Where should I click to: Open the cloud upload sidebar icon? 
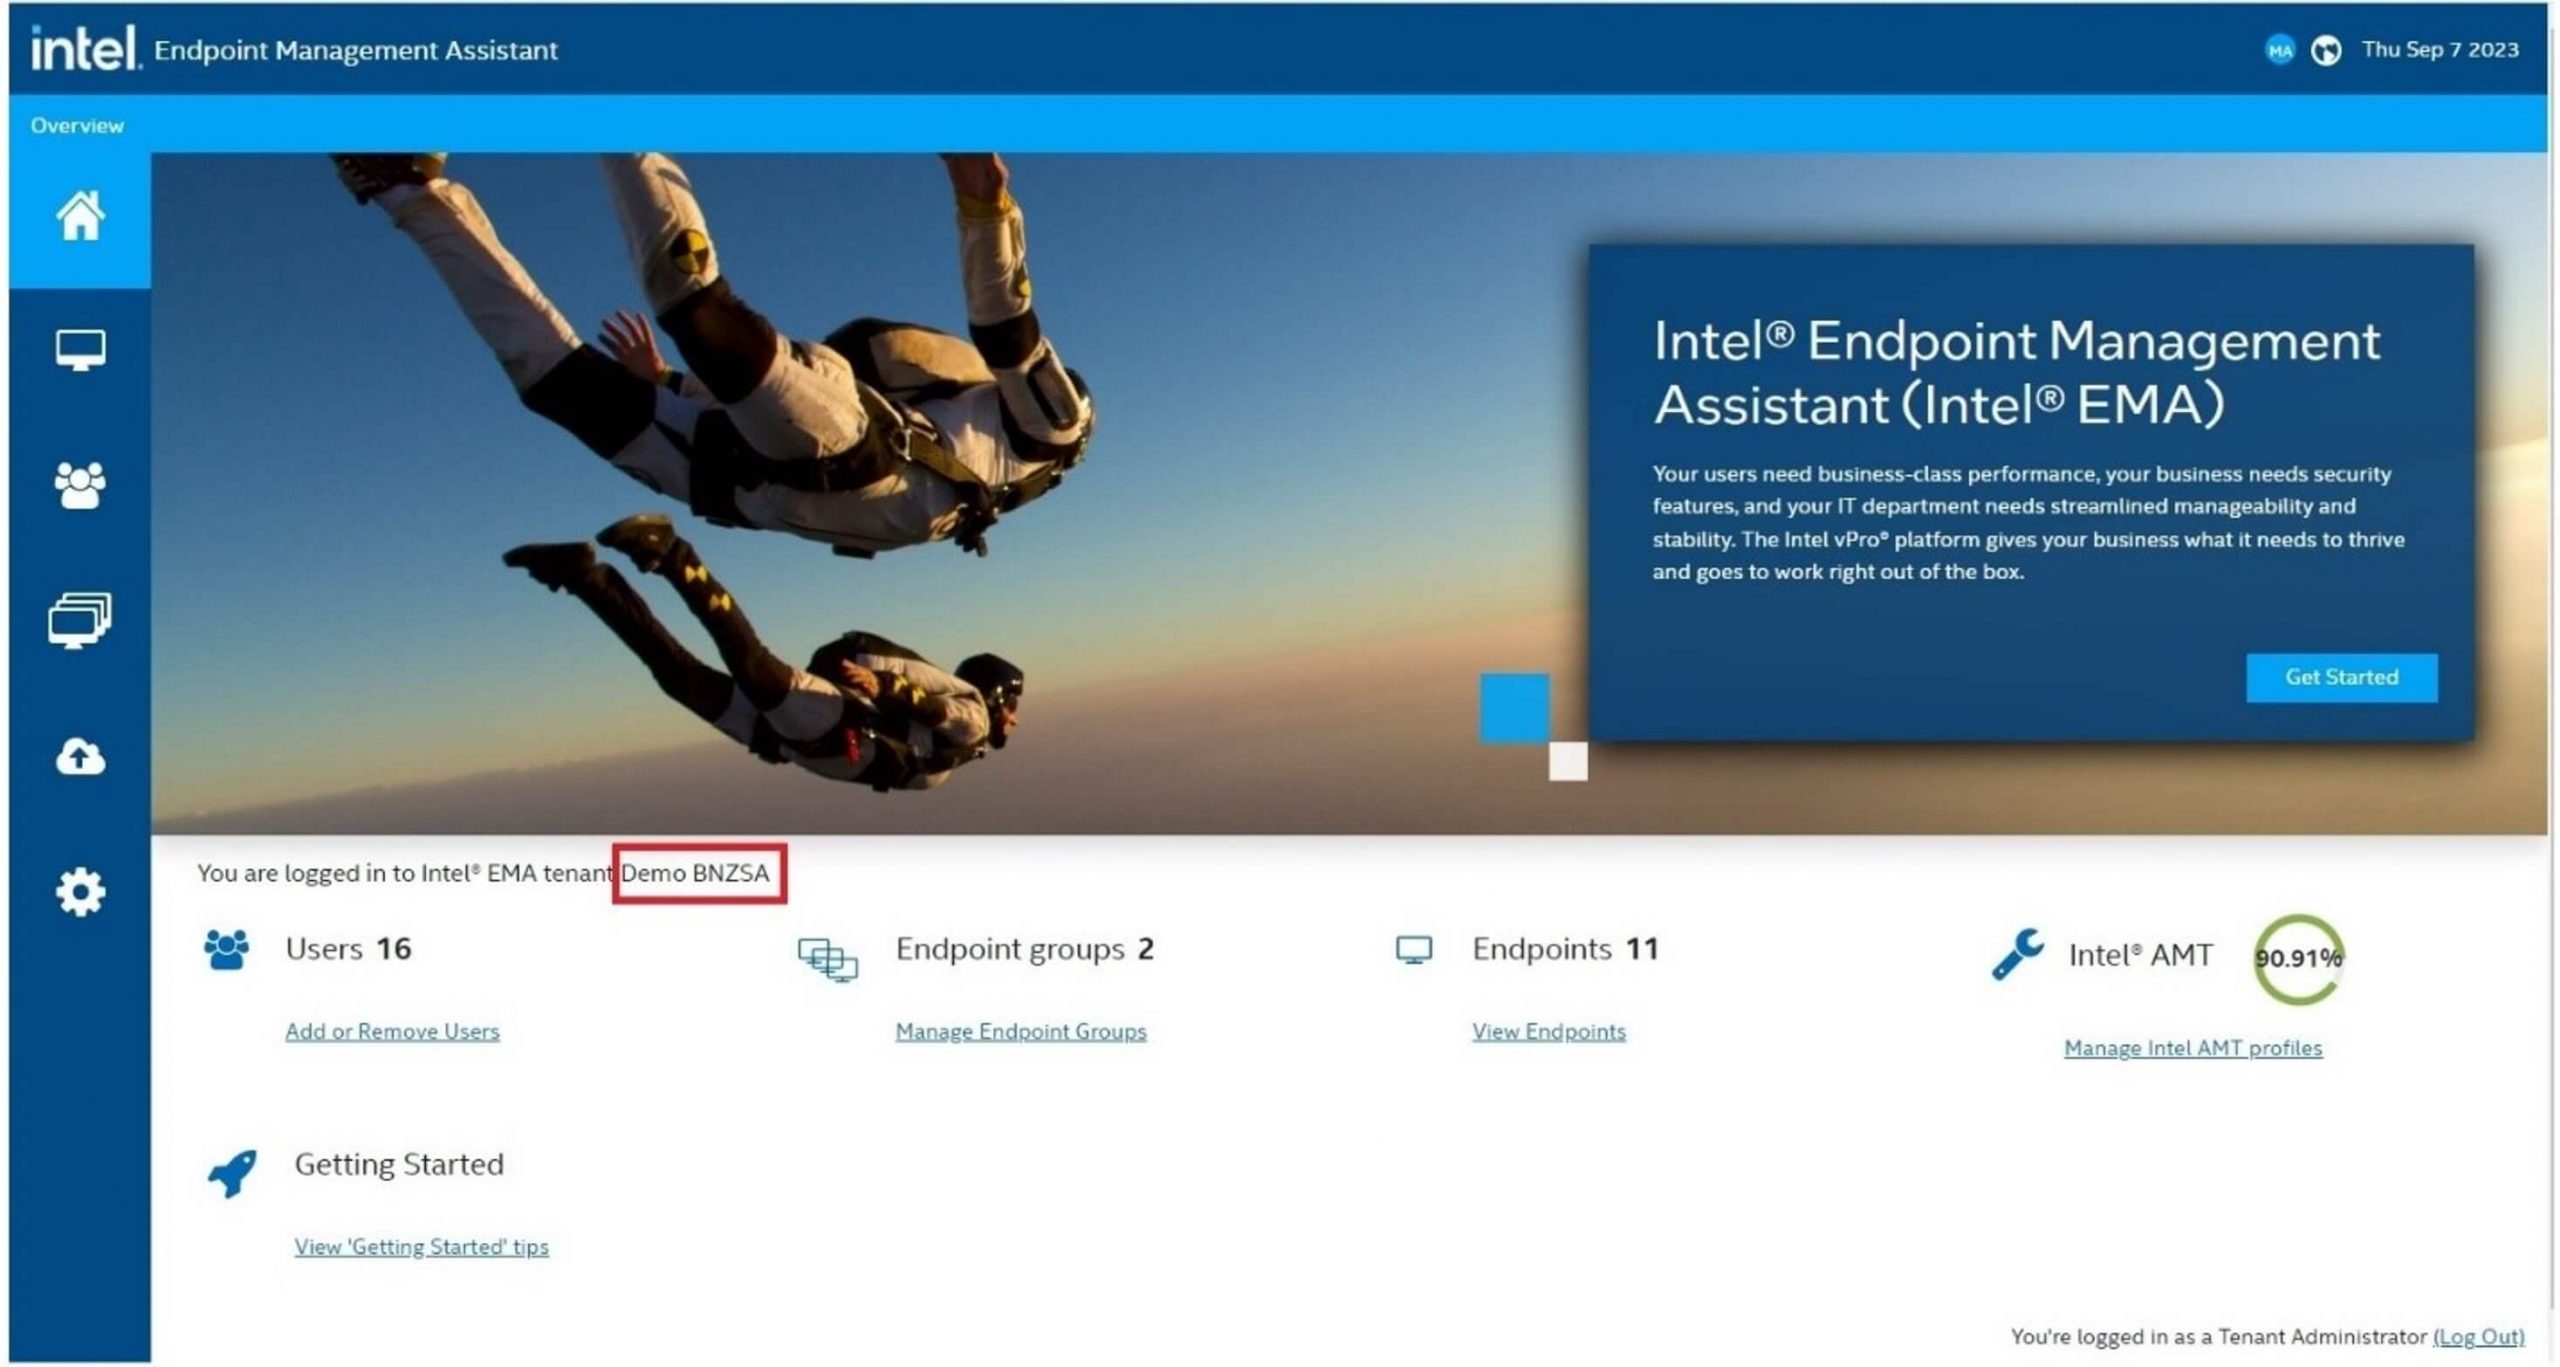pos(80,756)
